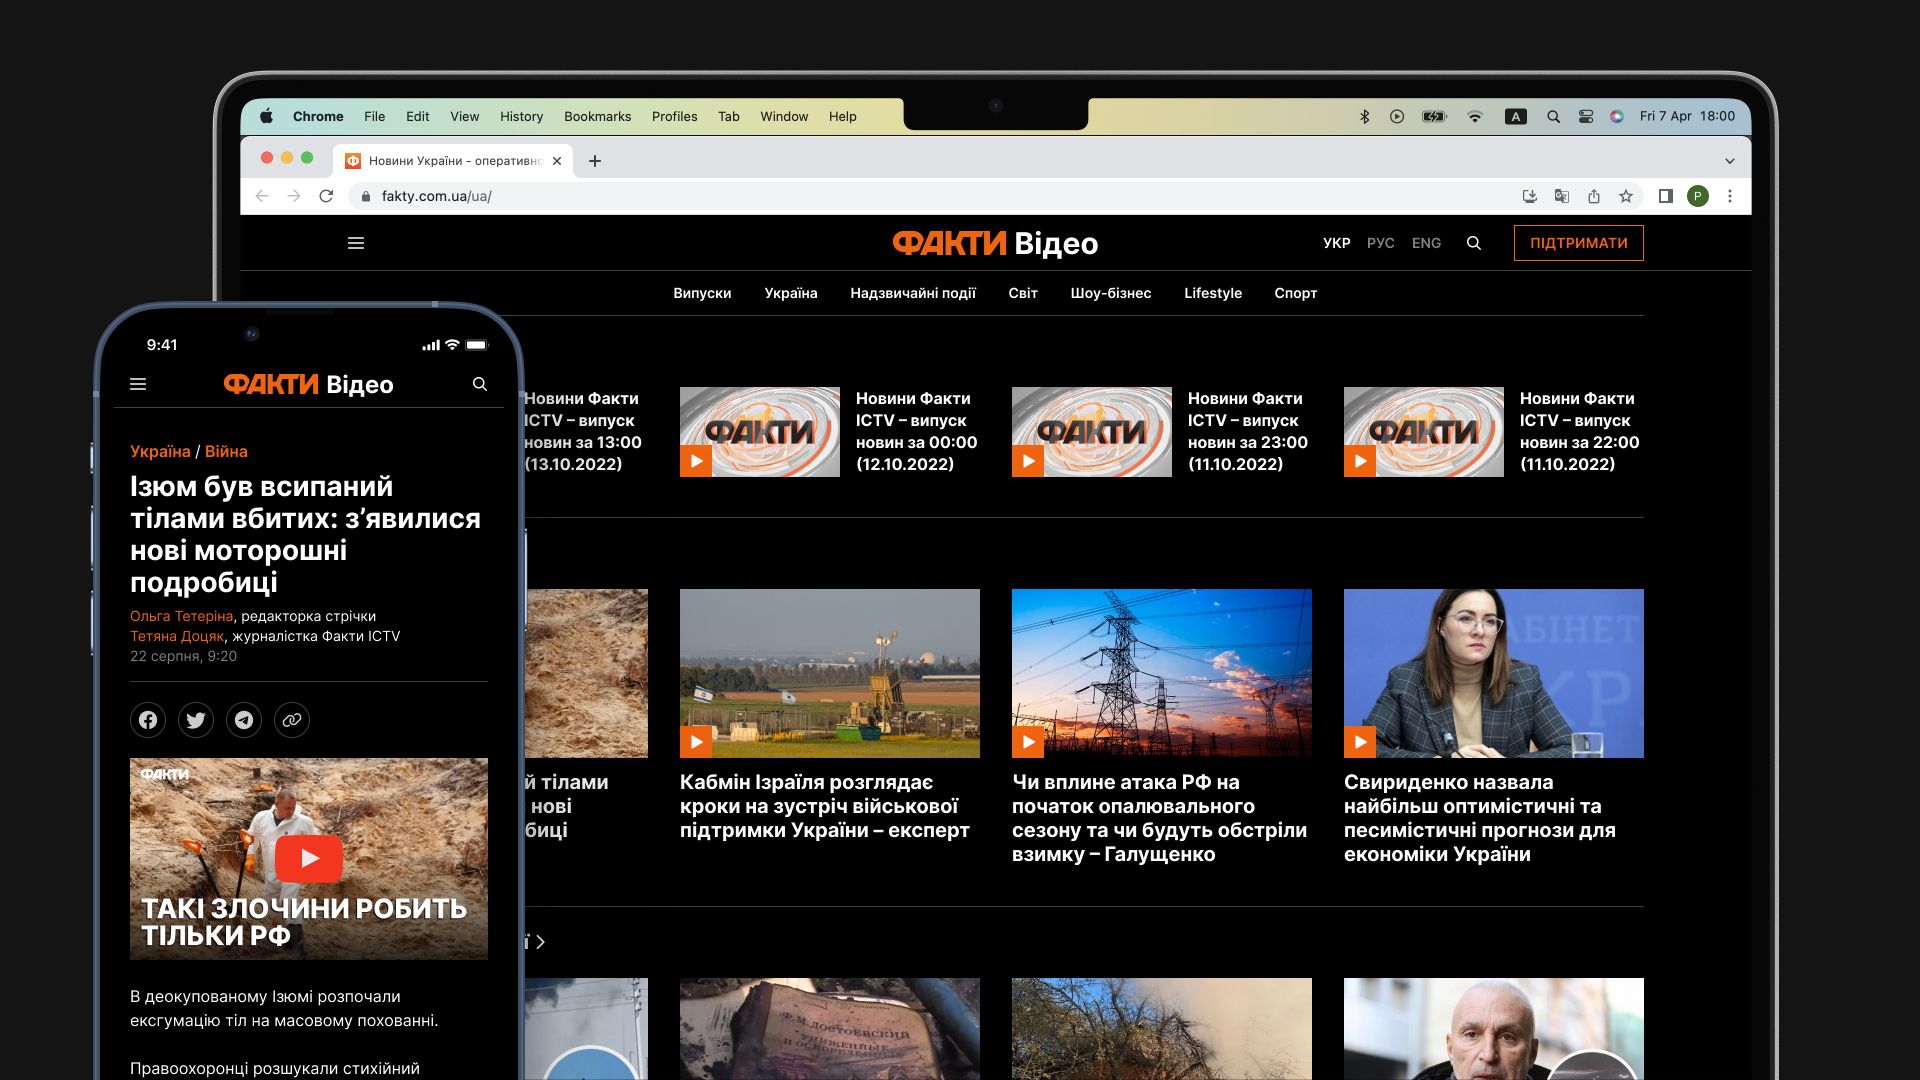Select the Надзвичайні події category tab
Viewport: 1920px width, 1080px height.
912,293
